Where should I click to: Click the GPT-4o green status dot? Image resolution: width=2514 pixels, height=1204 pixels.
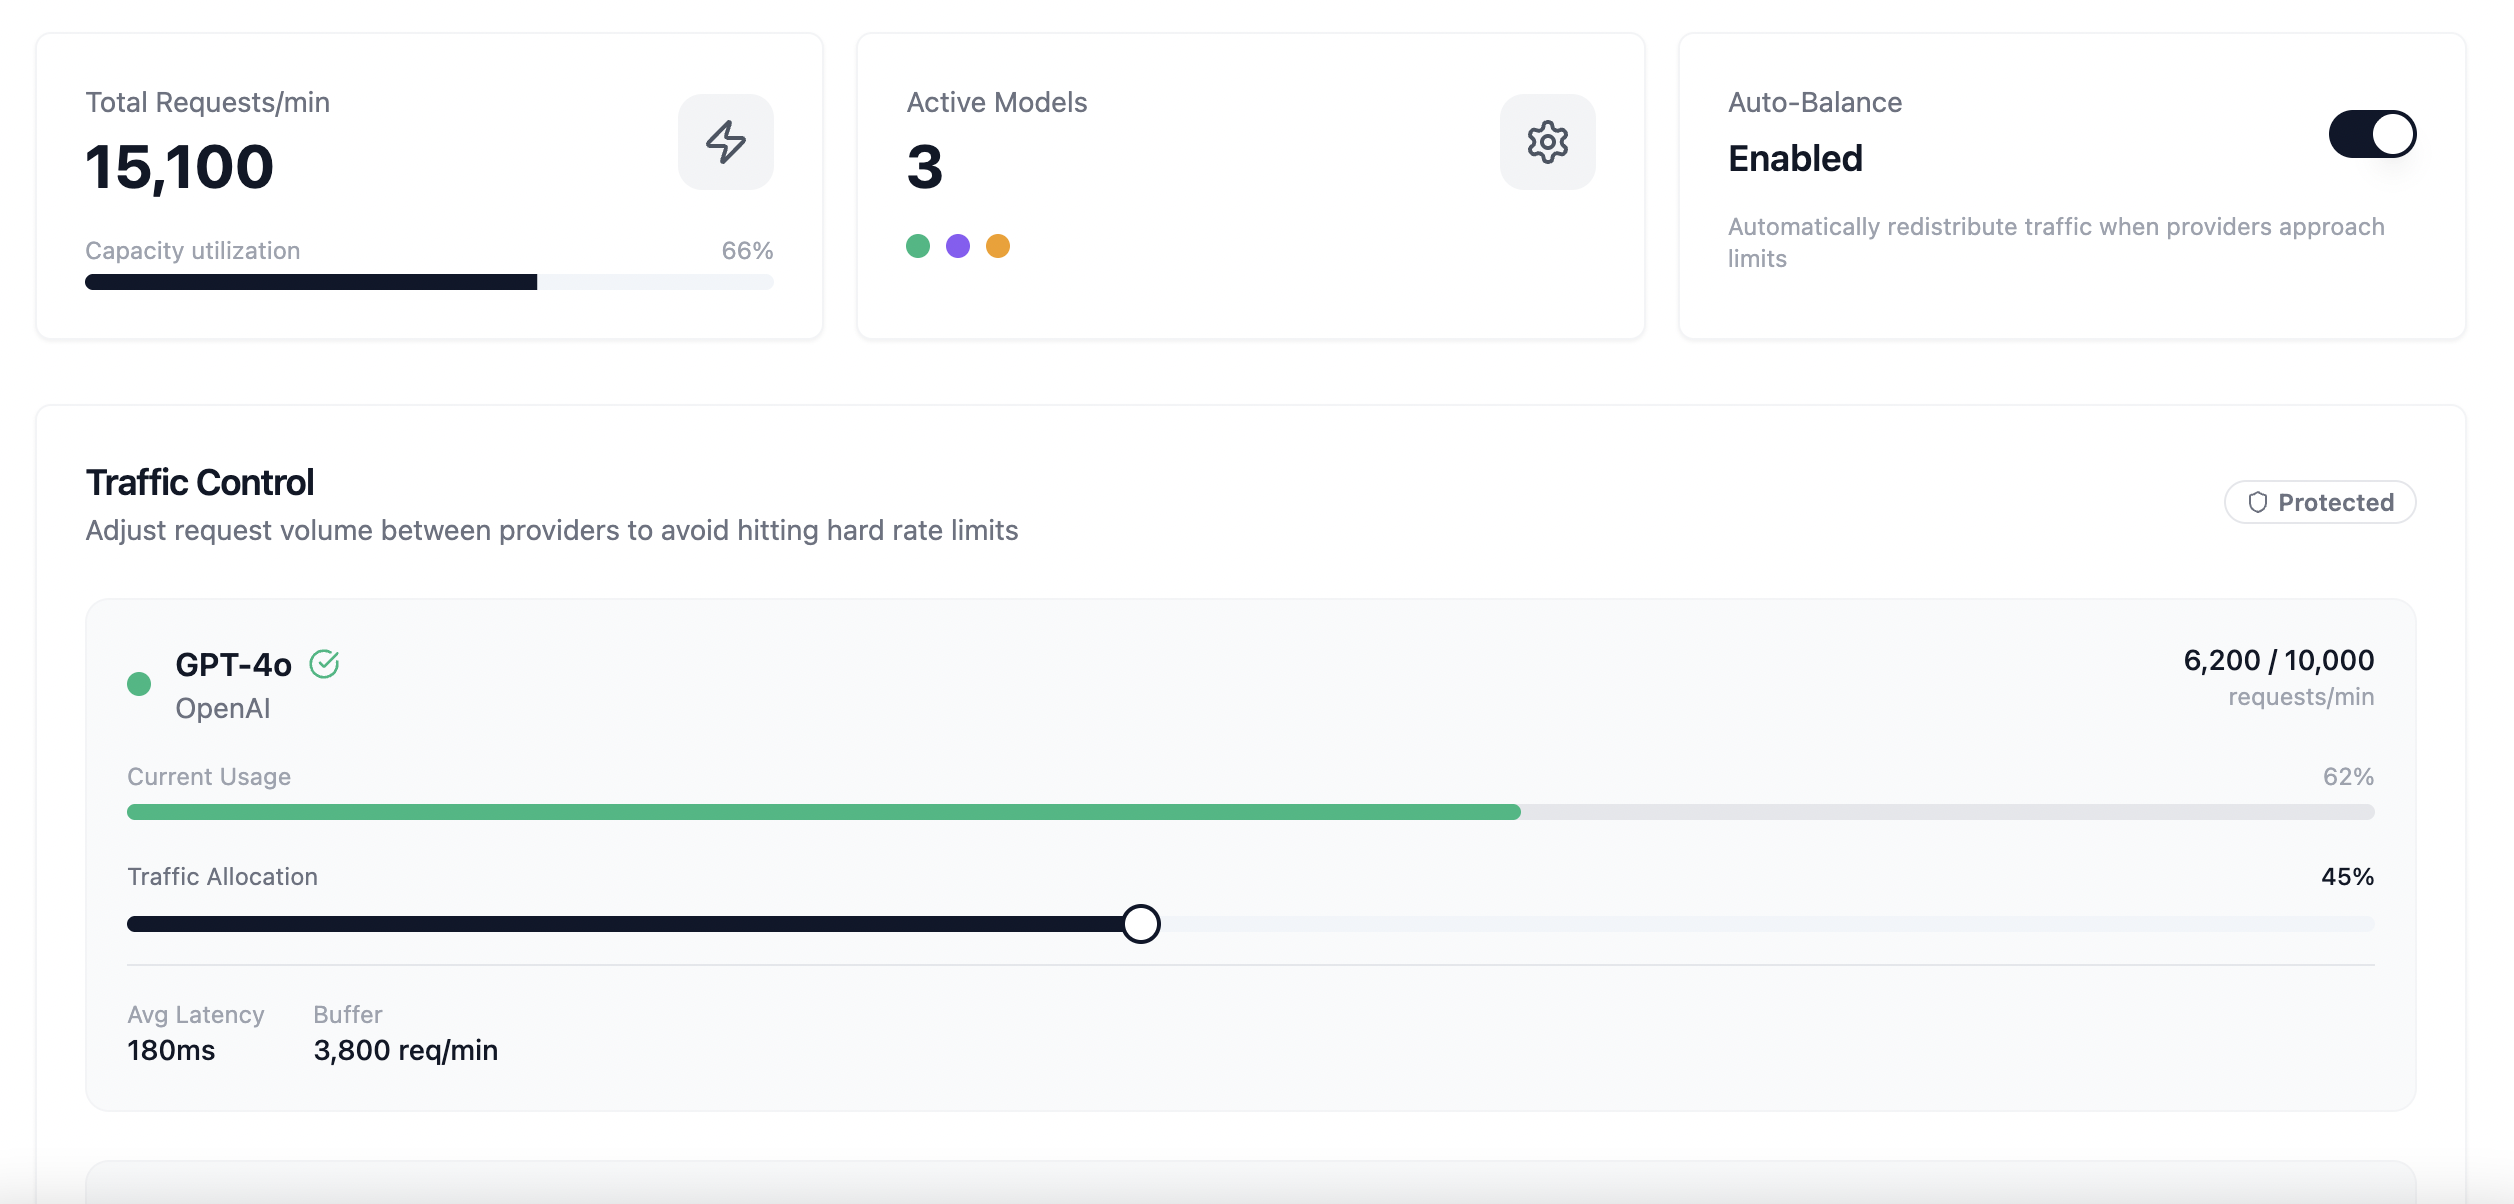(x=139, y=684)
